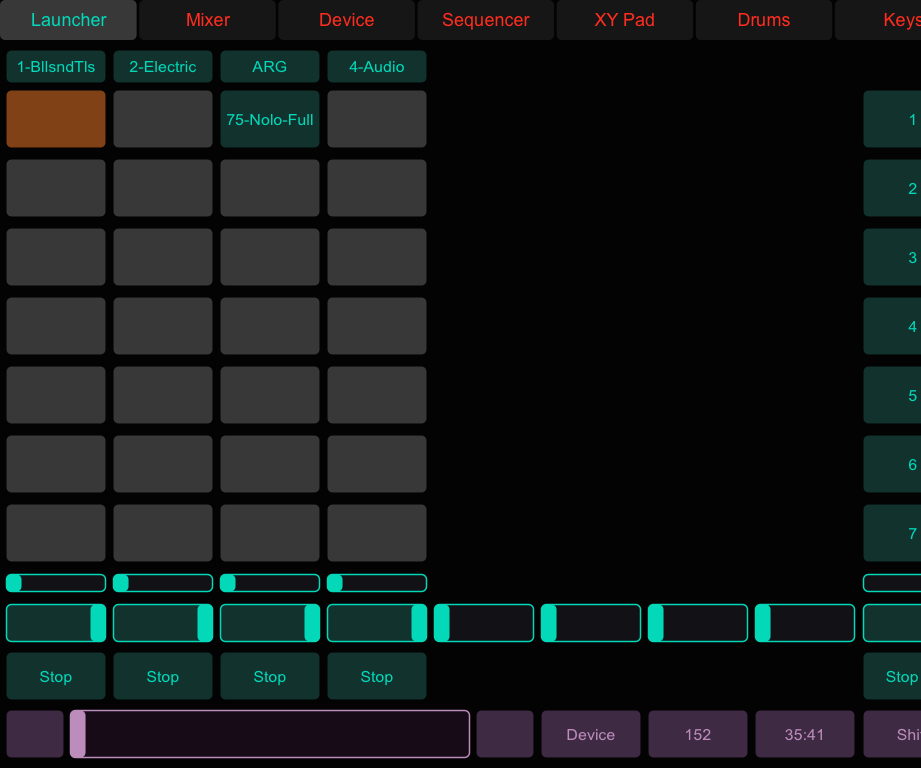Toggle the Shift button in the bottom bar
Viewport: 921px width, 768px height.
tap(897, 733)
